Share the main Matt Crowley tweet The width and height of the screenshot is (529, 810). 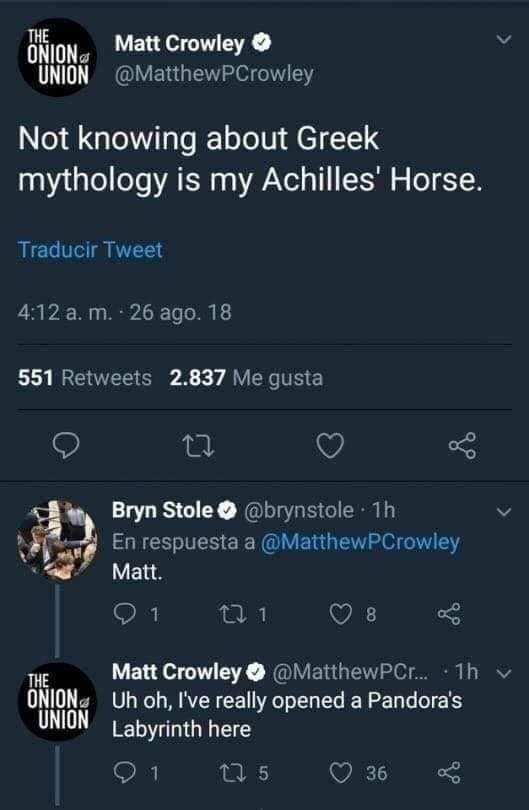coord(463,445)
